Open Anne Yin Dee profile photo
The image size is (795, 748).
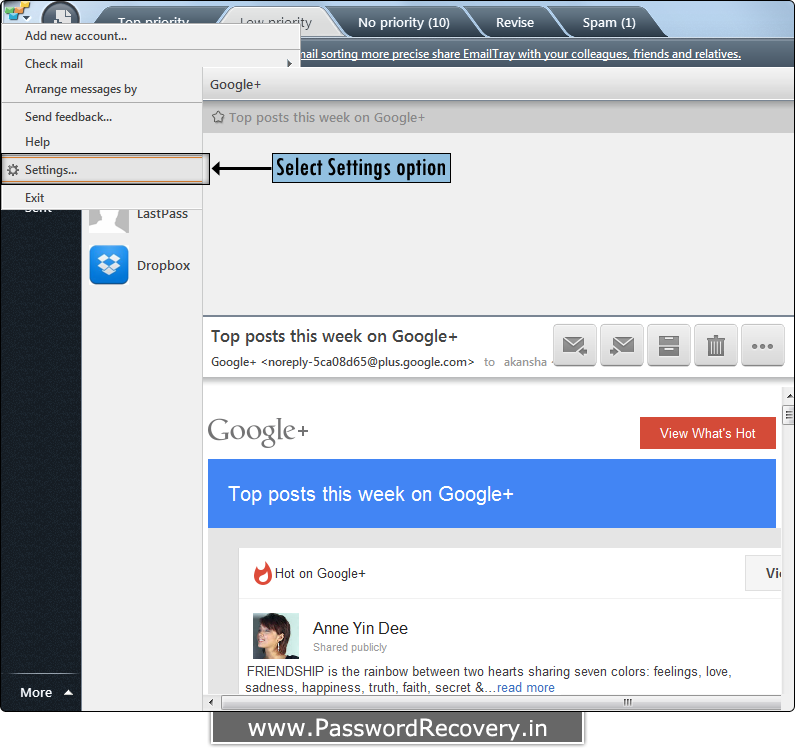point(276,636)
